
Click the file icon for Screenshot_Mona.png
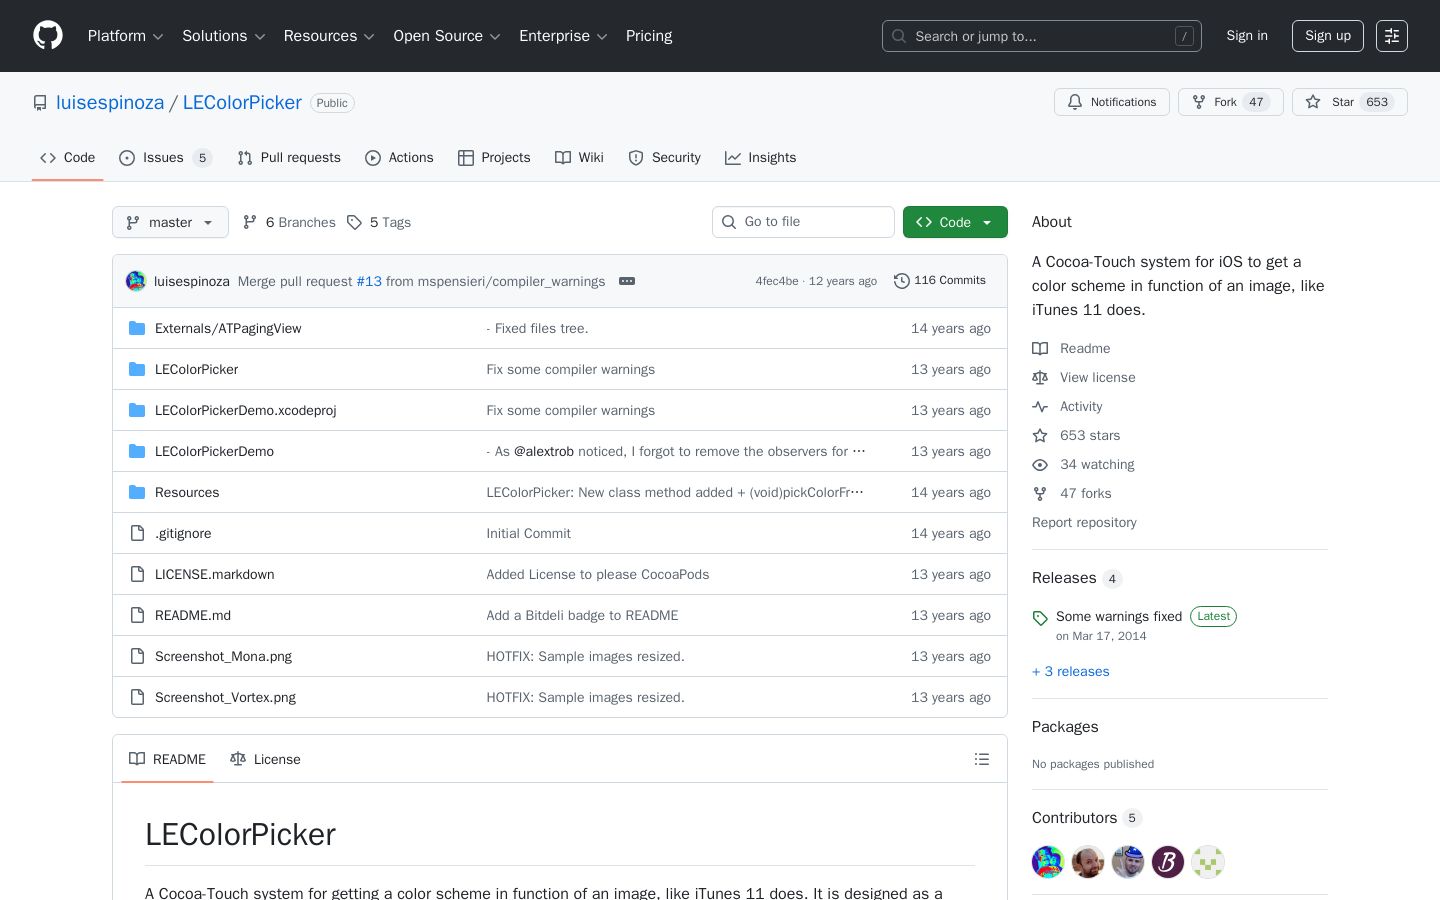point(137,656)
